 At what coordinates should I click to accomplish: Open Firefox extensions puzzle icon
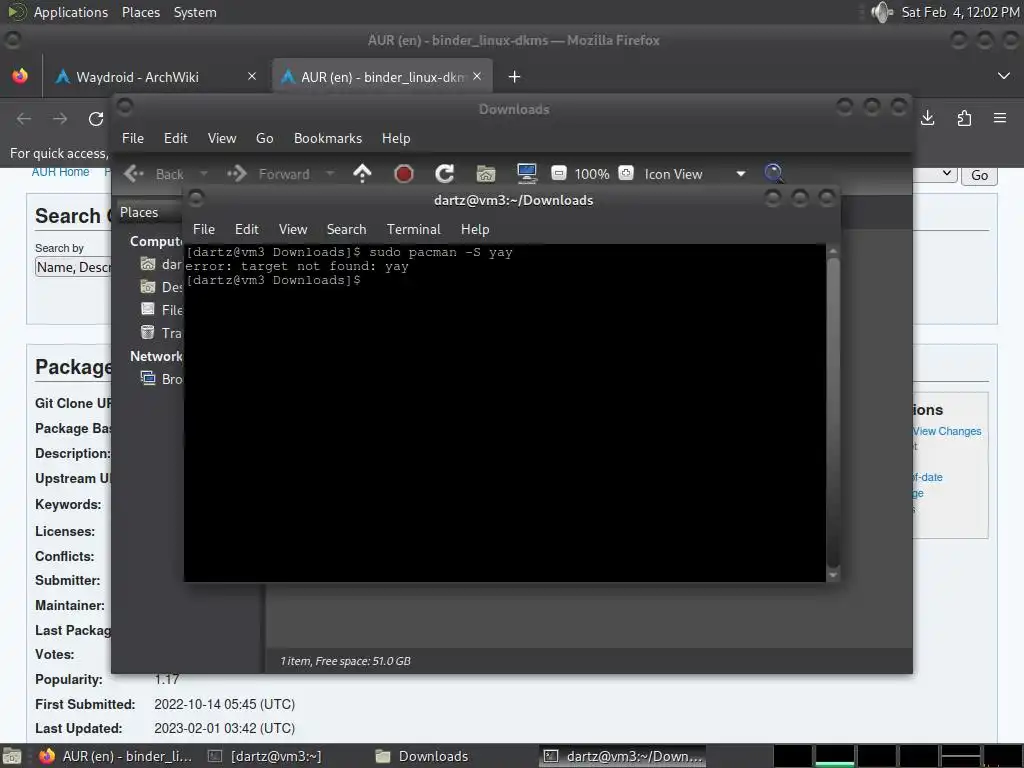coord(964,118)
